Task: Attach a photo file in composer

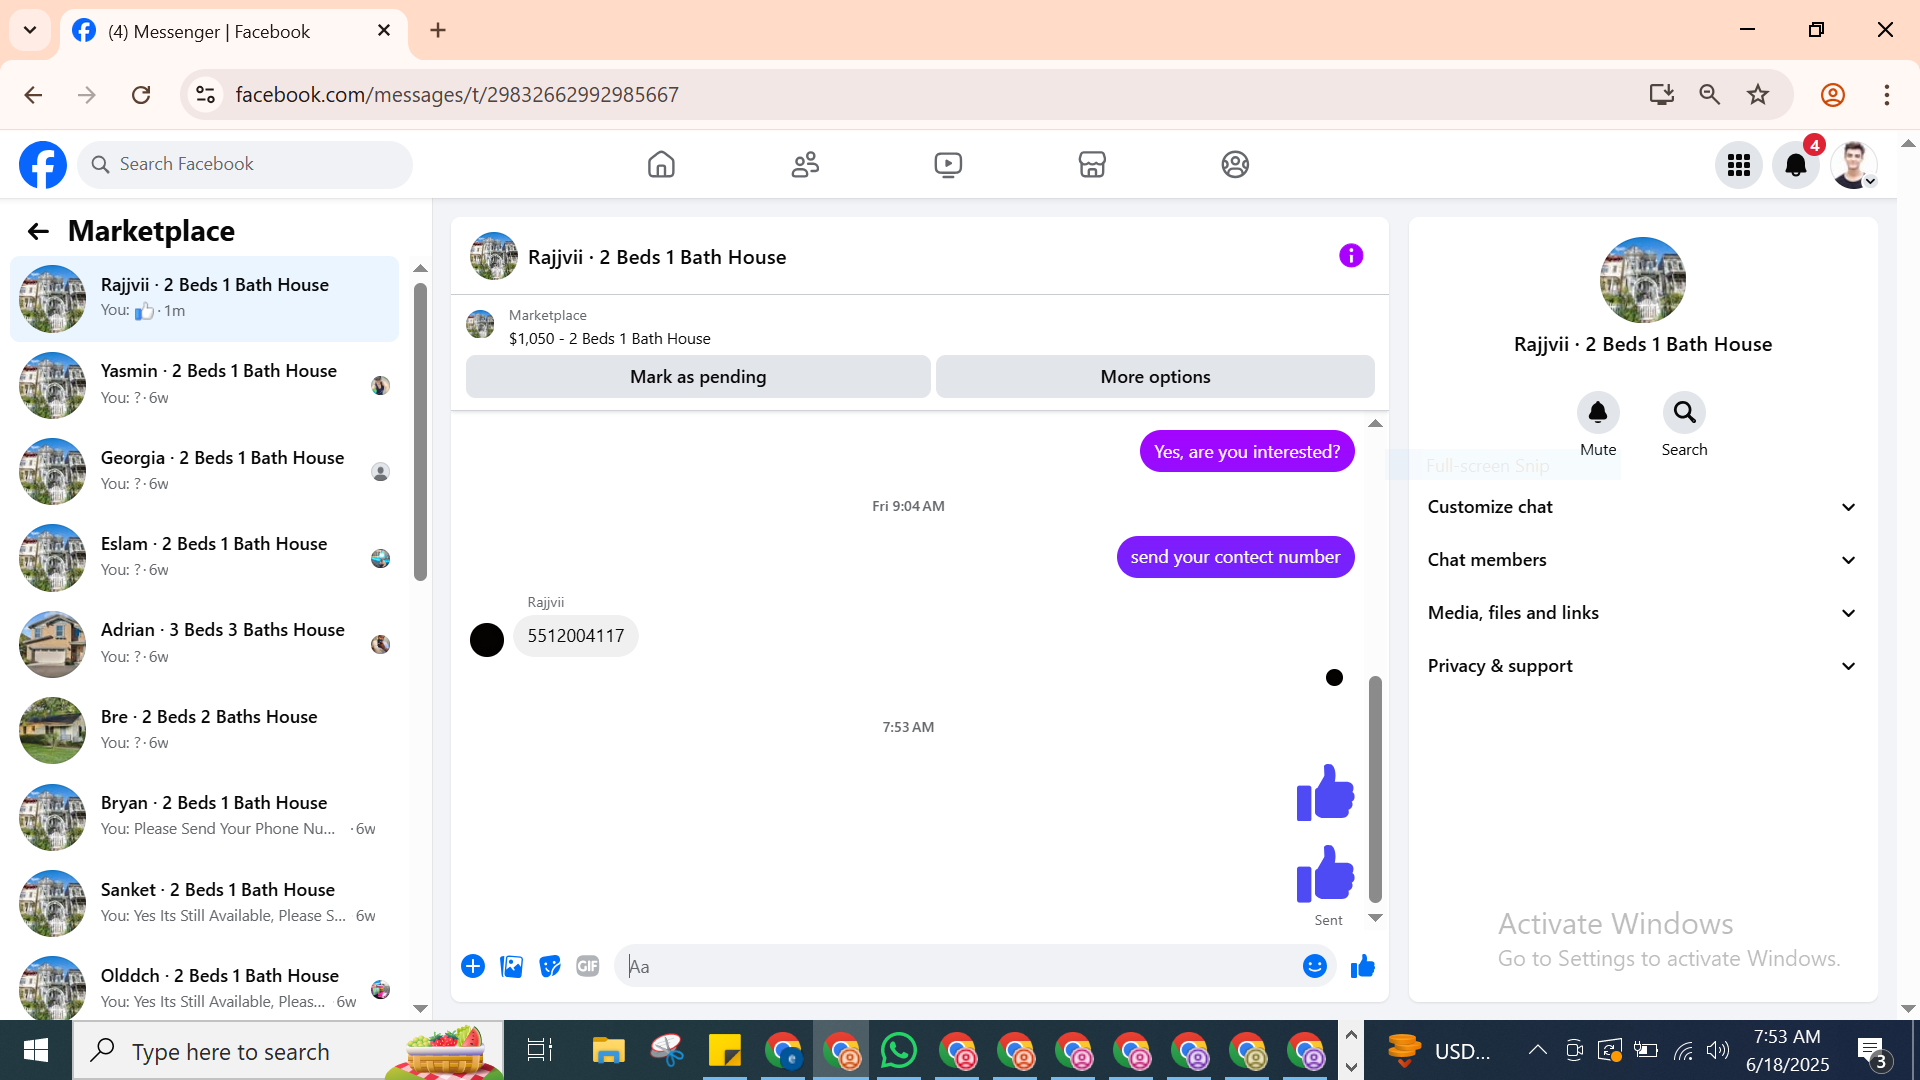Action: [512, 966]
